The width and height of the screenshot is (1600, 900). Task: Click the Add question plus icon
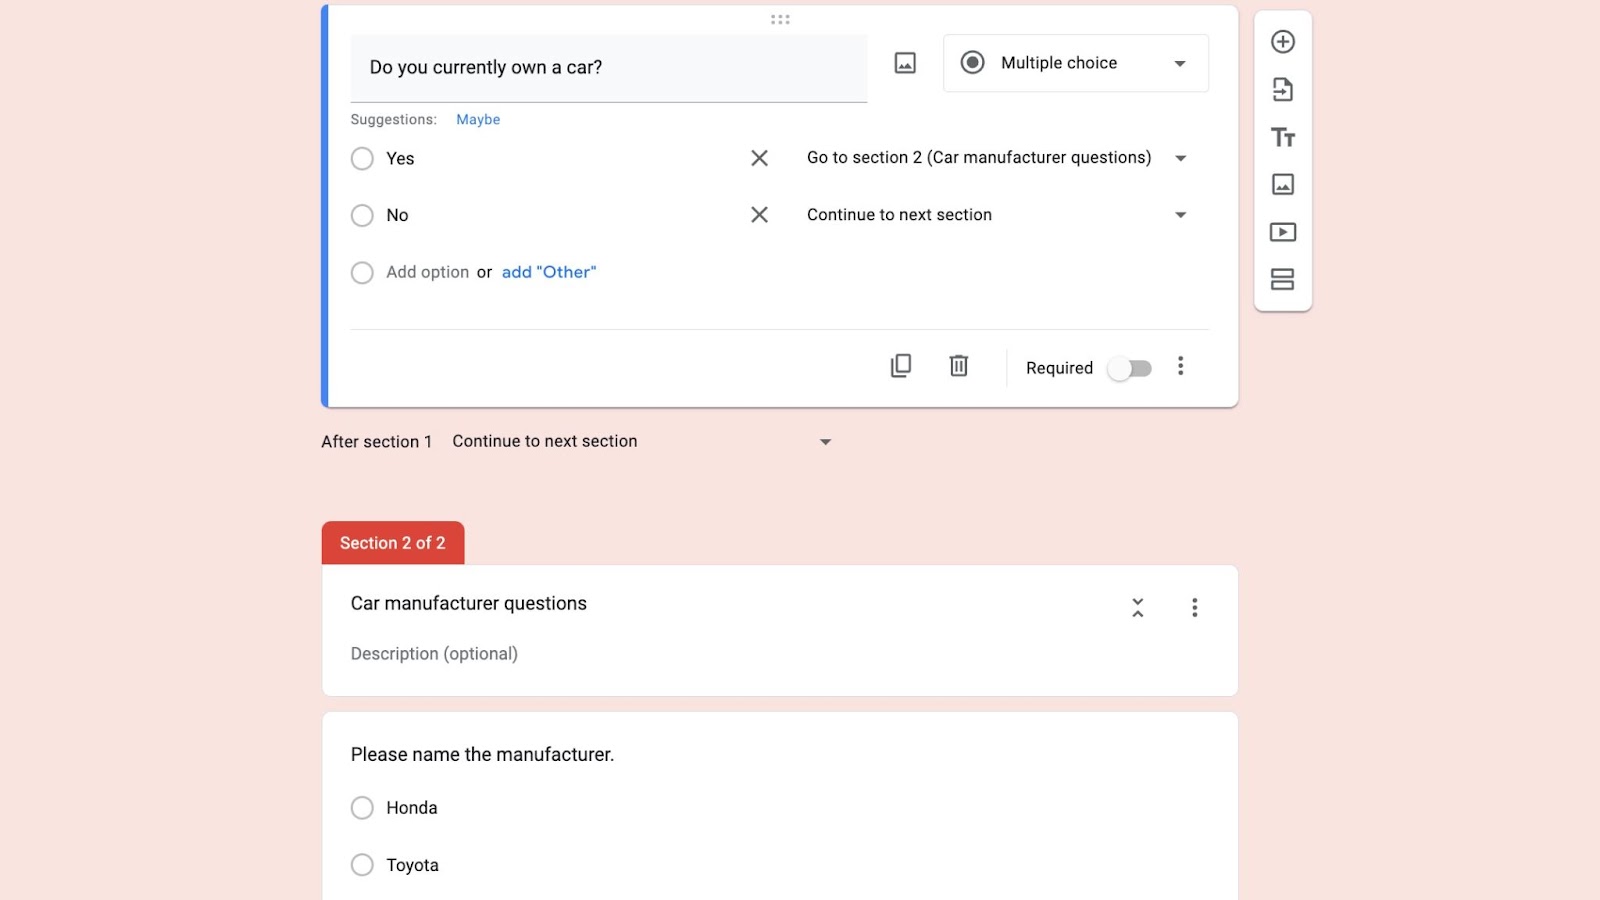(1283, 42)
